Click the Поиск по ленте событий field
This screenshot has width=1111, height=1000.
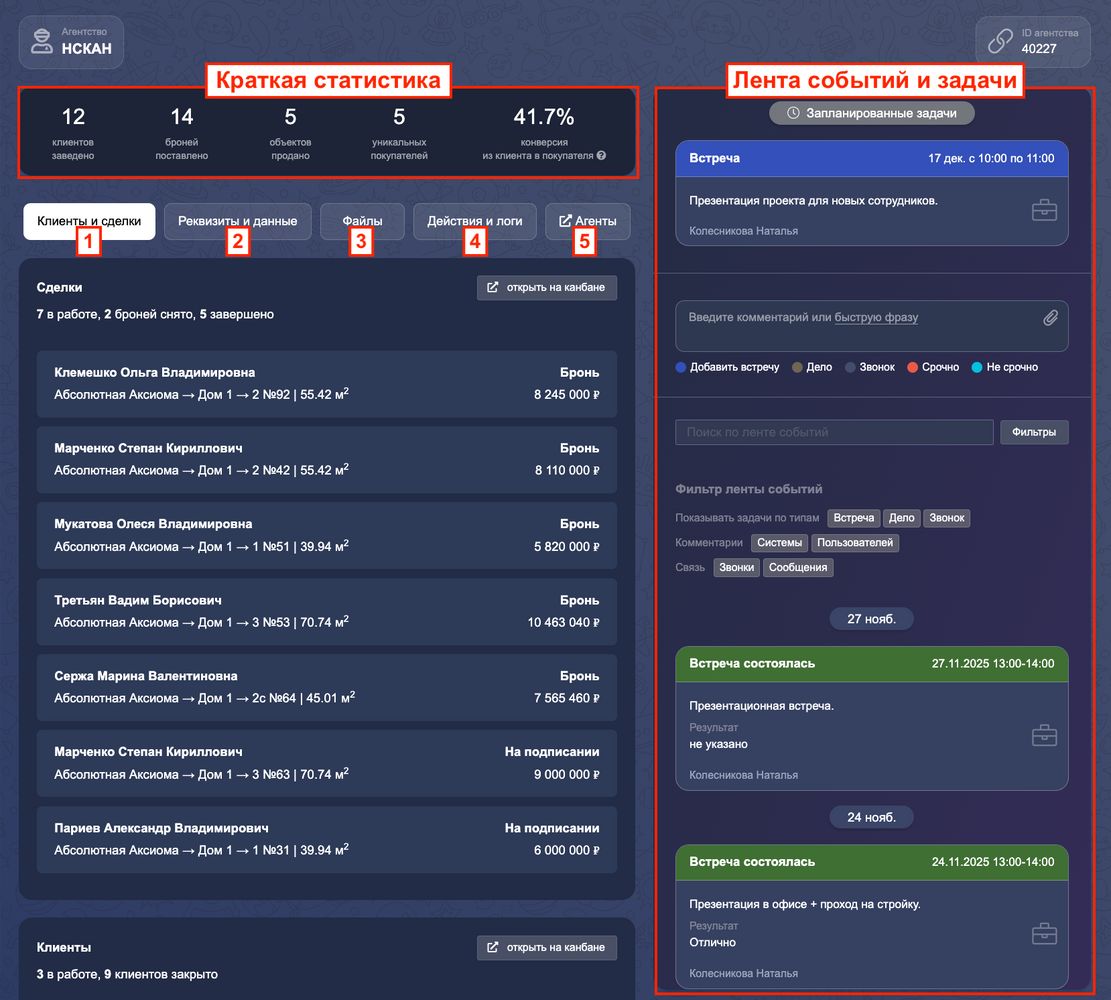(833, 432)
